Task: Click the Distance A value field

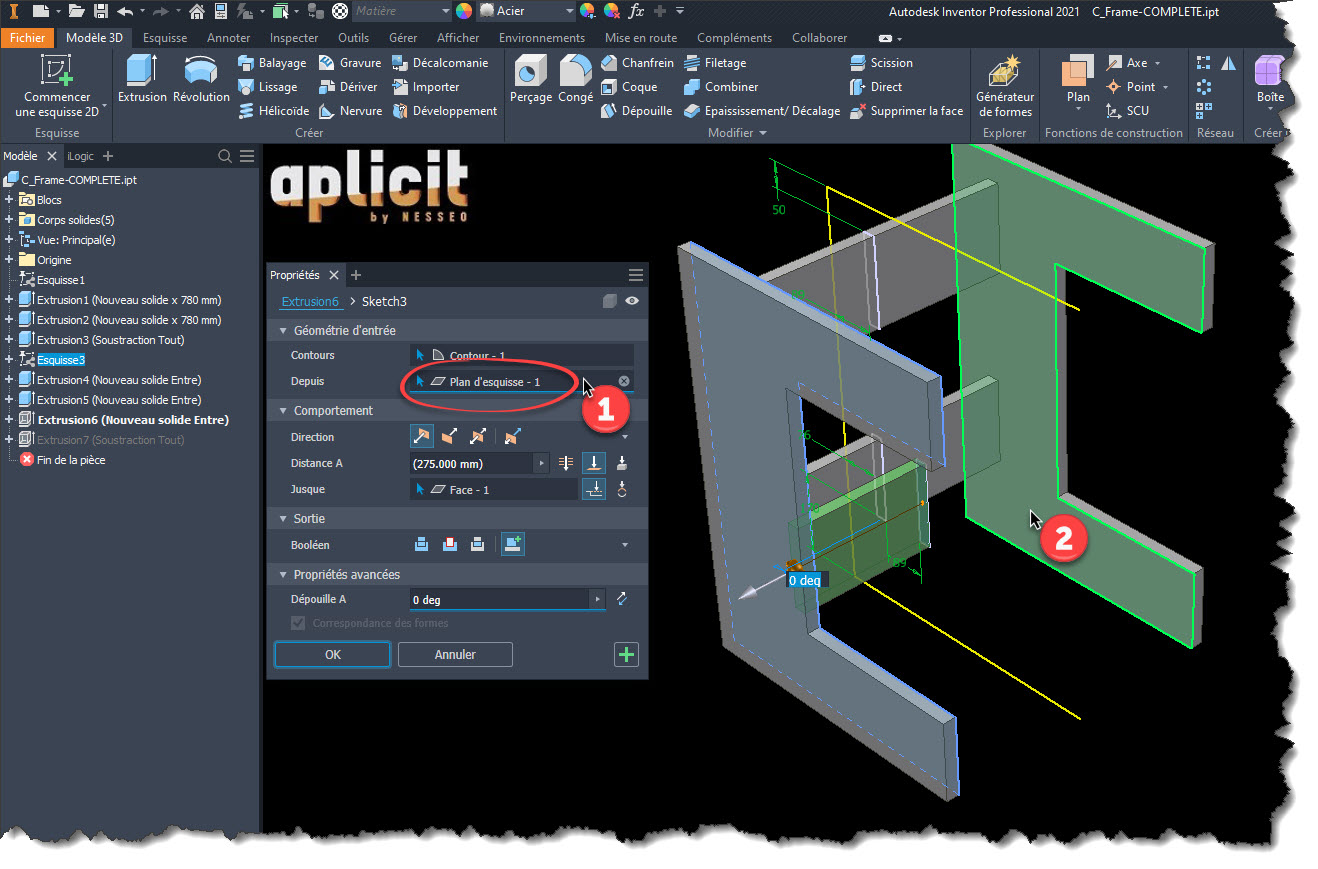Action: tap(472, 463)
